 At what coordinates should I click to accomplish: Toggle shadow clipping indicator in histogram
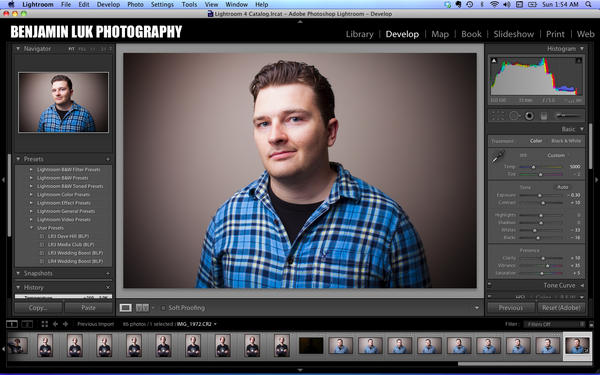click(494, 60)
